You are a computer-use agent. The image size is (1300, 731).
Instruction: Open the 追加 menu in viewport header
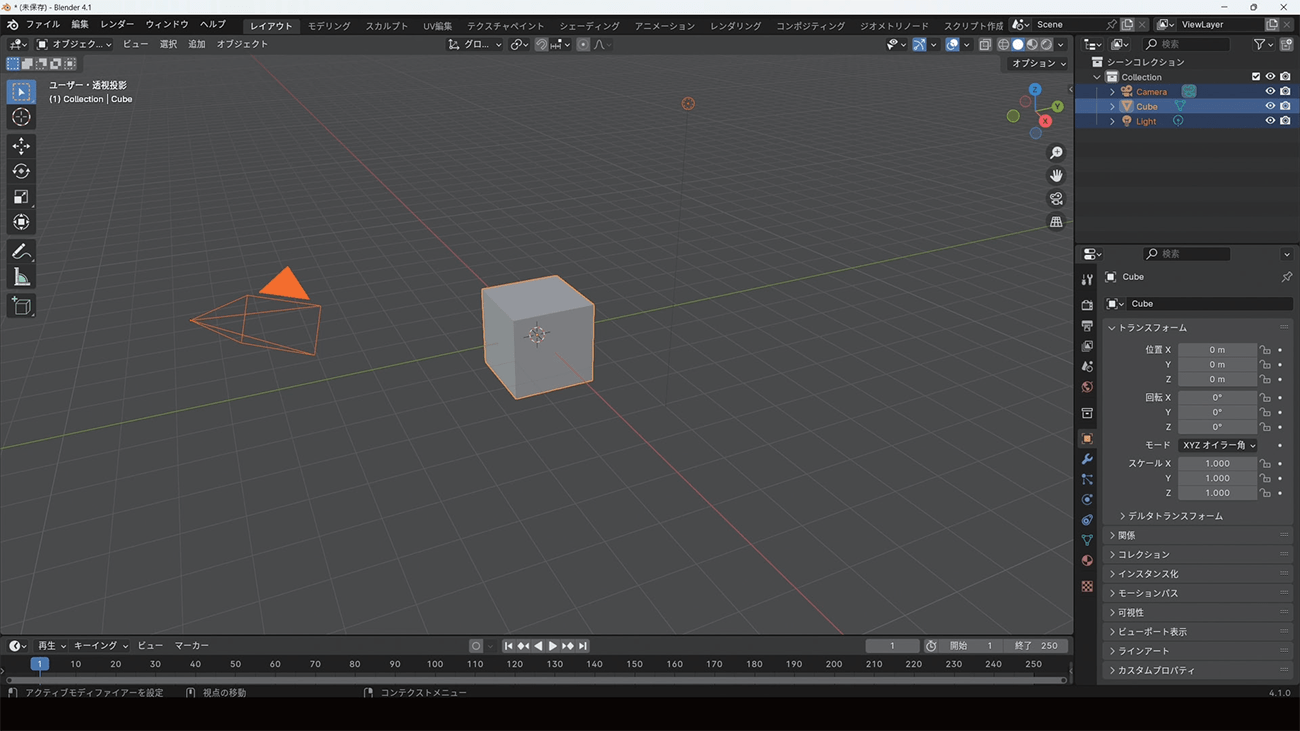pos(197,44)
